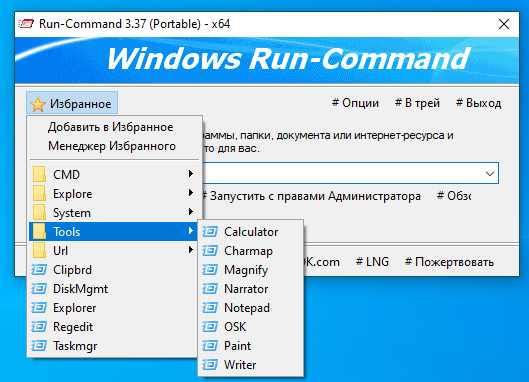Click the icon beside Explorer
The height and width of the screenshot is (382, 529).
39,307
